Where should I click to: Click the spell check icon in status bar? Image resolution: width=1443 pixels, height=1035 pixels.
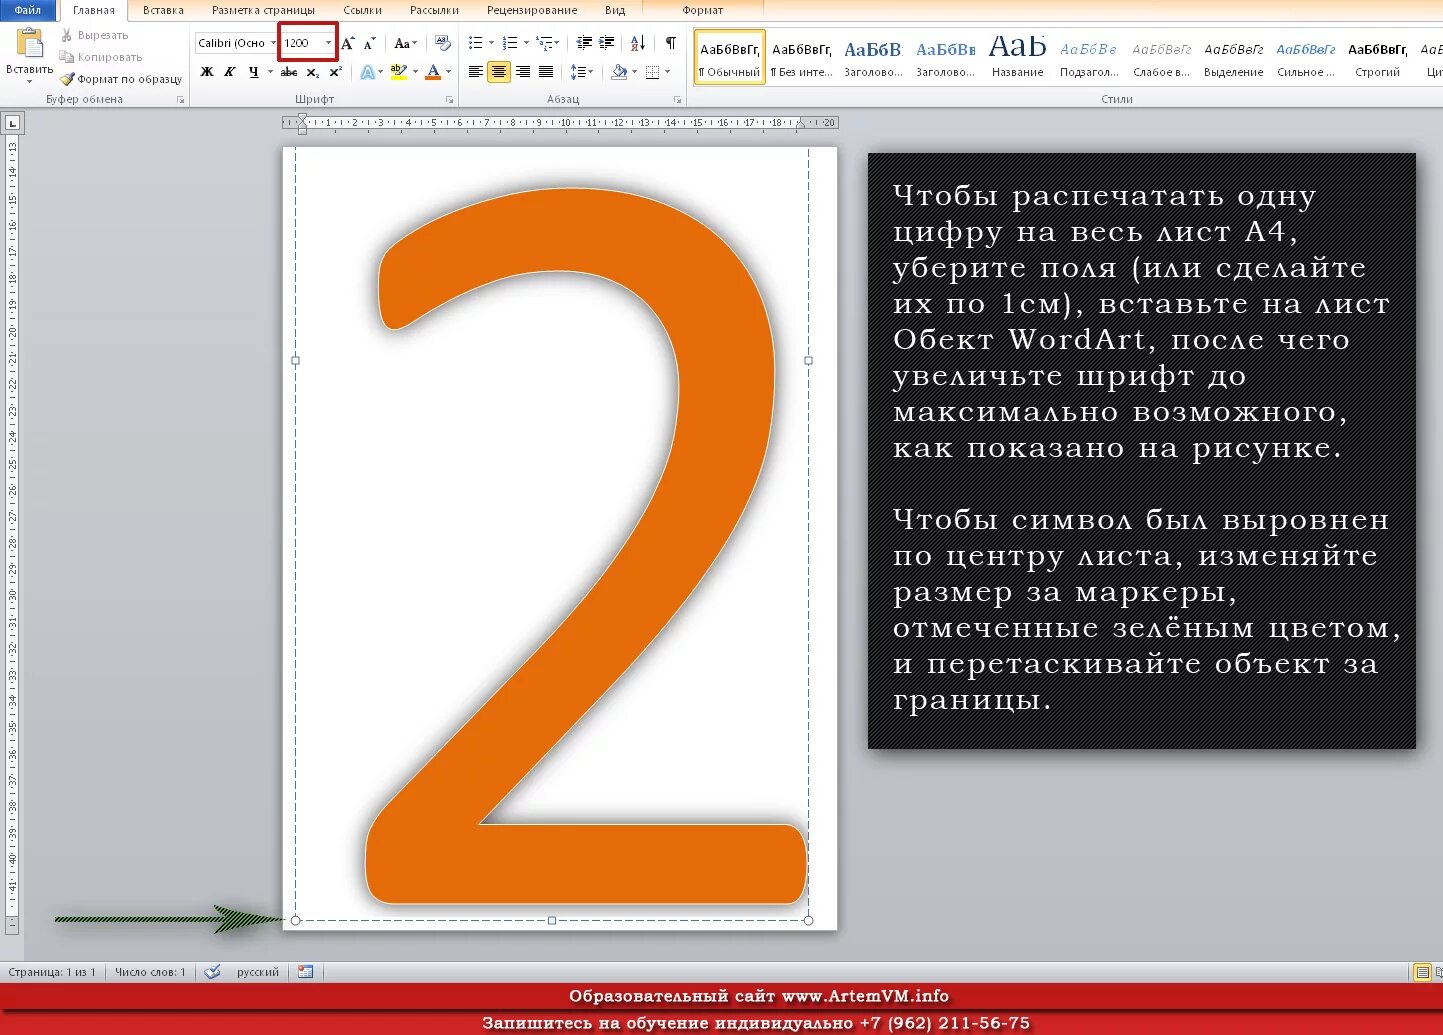(x=212, y=972)
